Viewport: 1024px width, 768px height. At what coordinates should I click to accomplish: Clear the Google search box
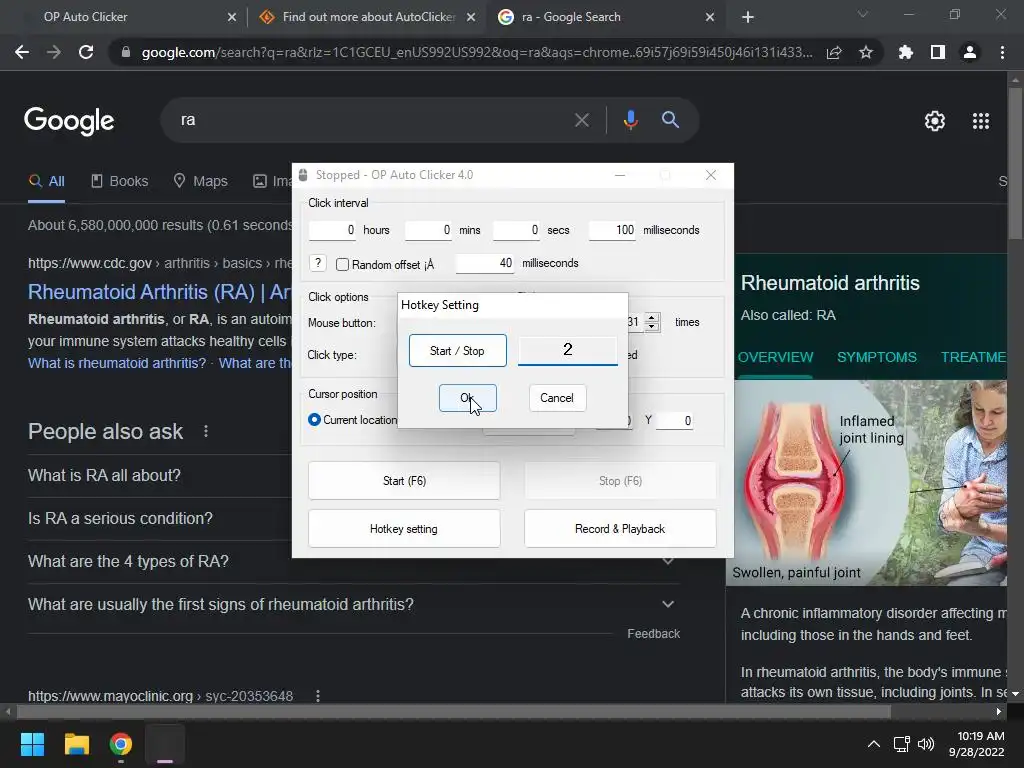point(581,120)
